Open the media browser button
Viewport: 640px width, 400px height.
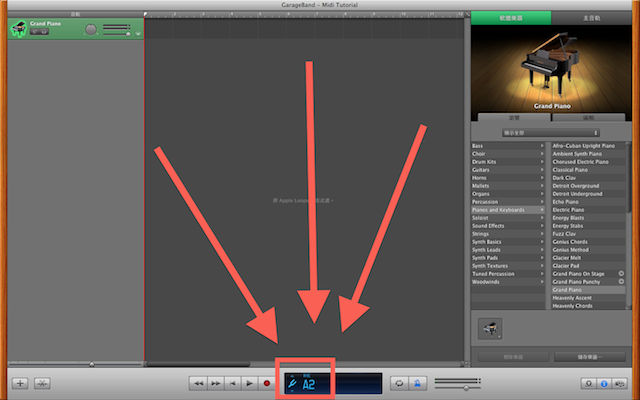[x=620, y=384]
